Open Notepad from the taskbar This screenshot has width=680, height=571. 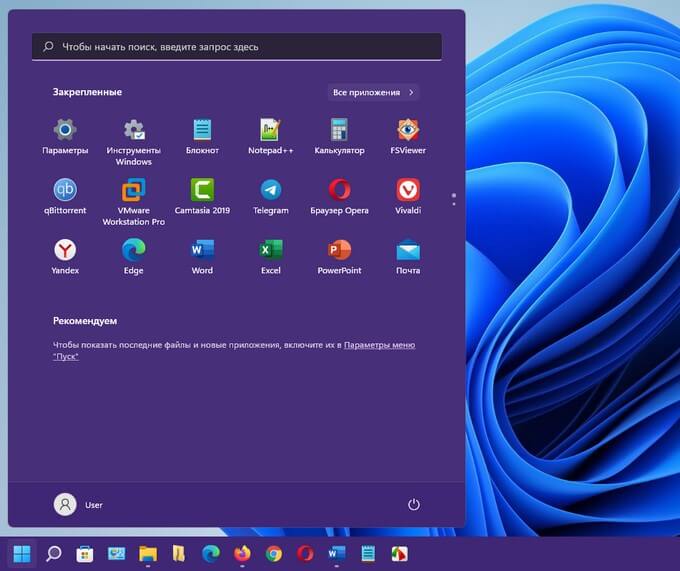[x=368, y=554]
